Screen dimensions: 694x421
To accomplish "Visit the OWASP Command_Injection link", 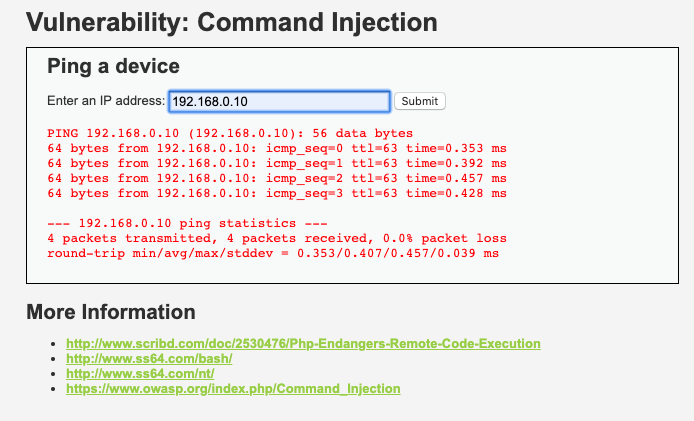I will tap(233, 389).
